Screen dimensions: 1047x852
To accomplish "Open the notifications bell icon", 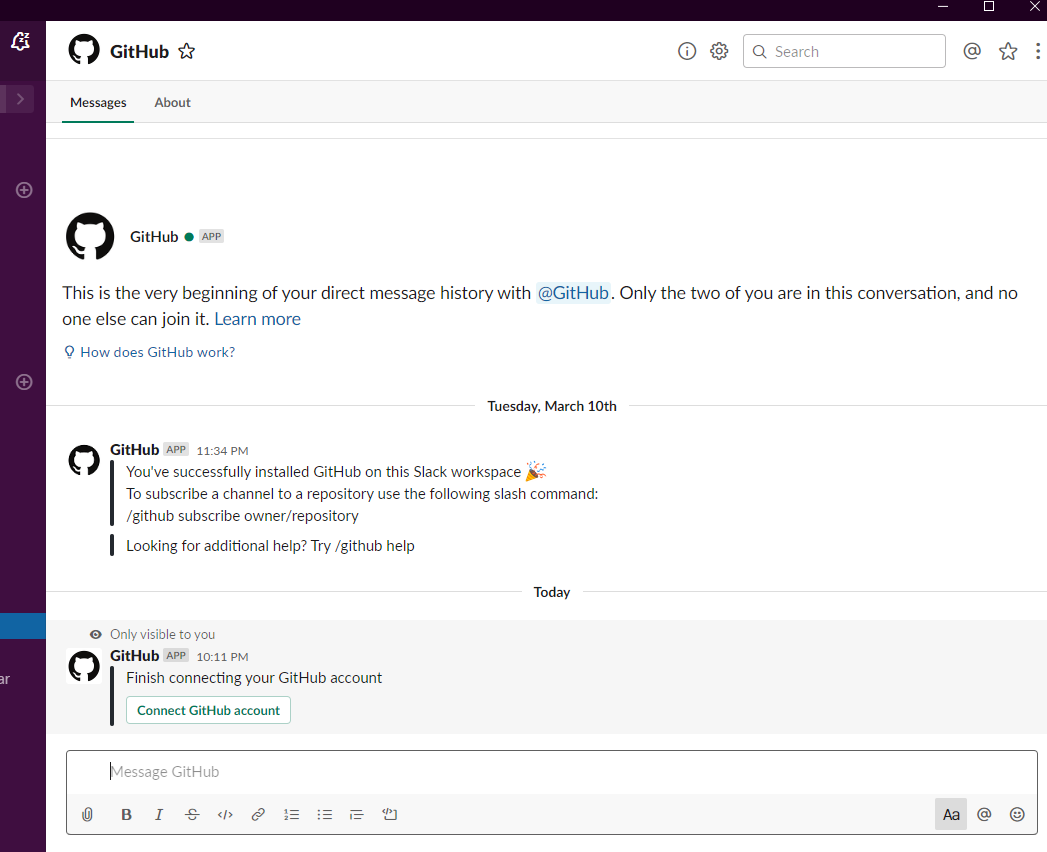I will click(x=21, y=41).
